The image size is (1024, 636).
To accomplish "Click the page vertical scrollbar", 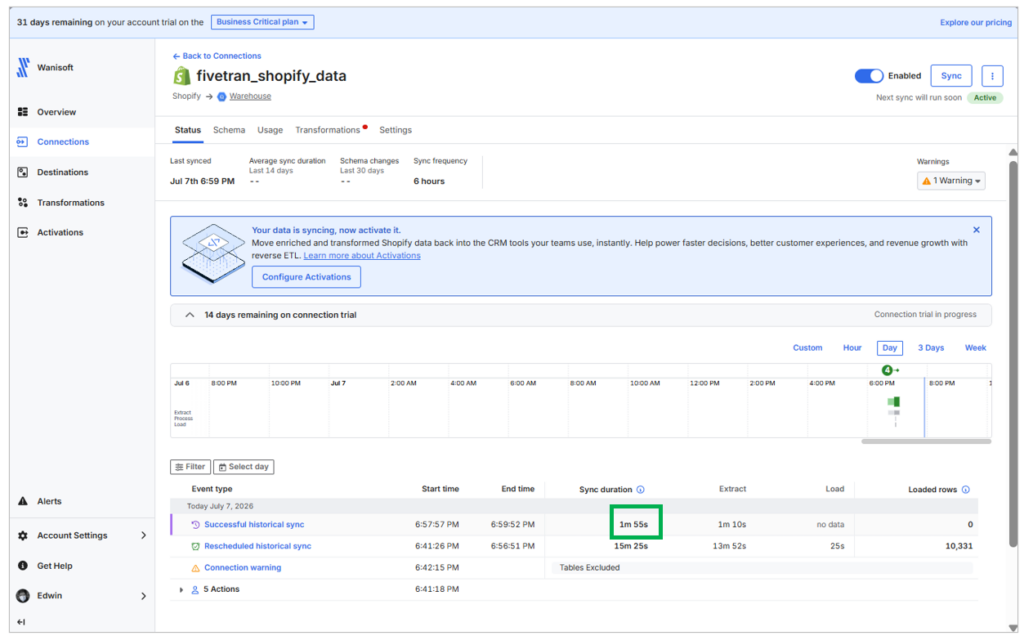I will click(1013, 353).
